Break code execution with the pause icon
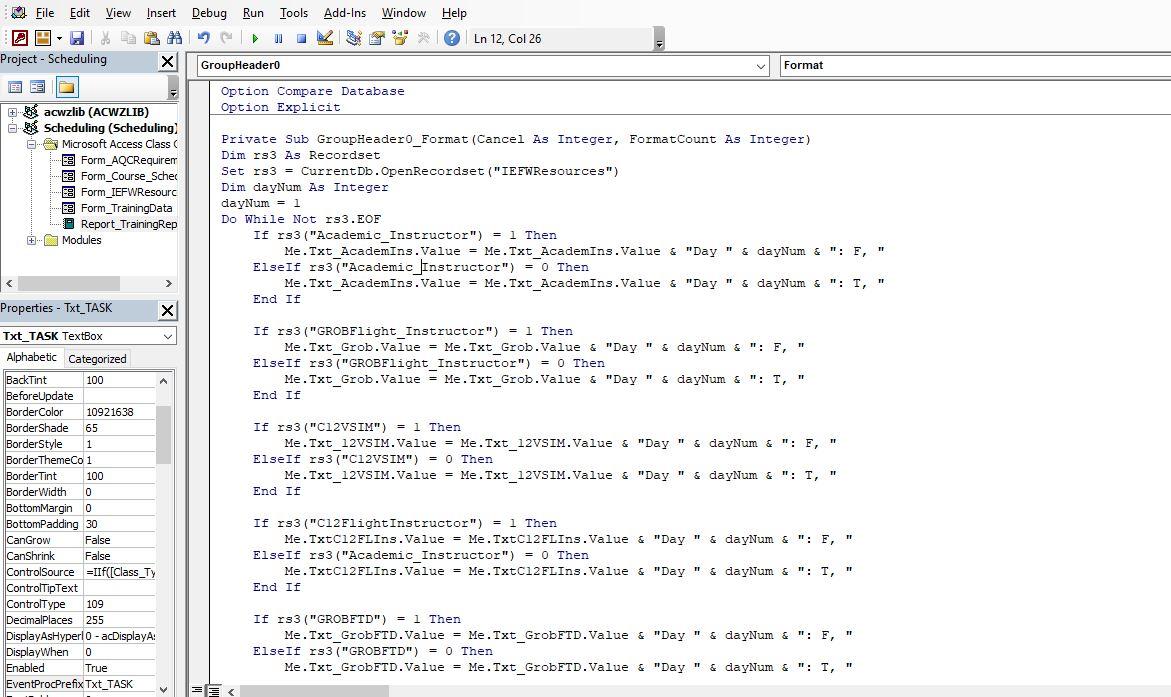This screenshot has height=697, width=1171. [x=278, y=37]
